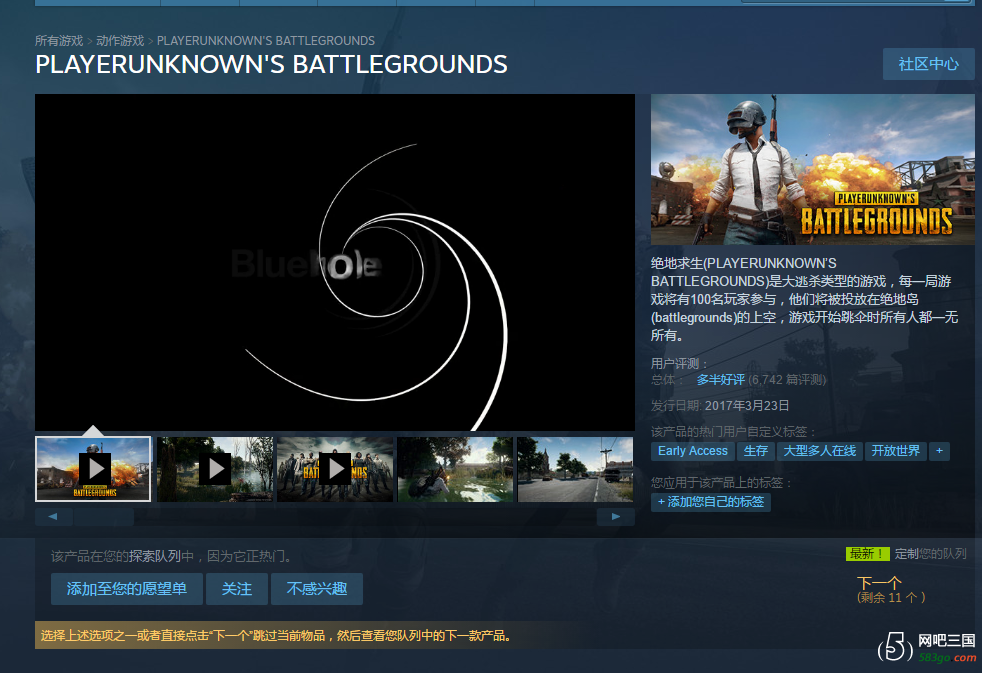This screenshot has width=982, height=673.
Task: Play the first trailer thumbnail with explosion
Action: pyautogui.click(x=93, y=469)
